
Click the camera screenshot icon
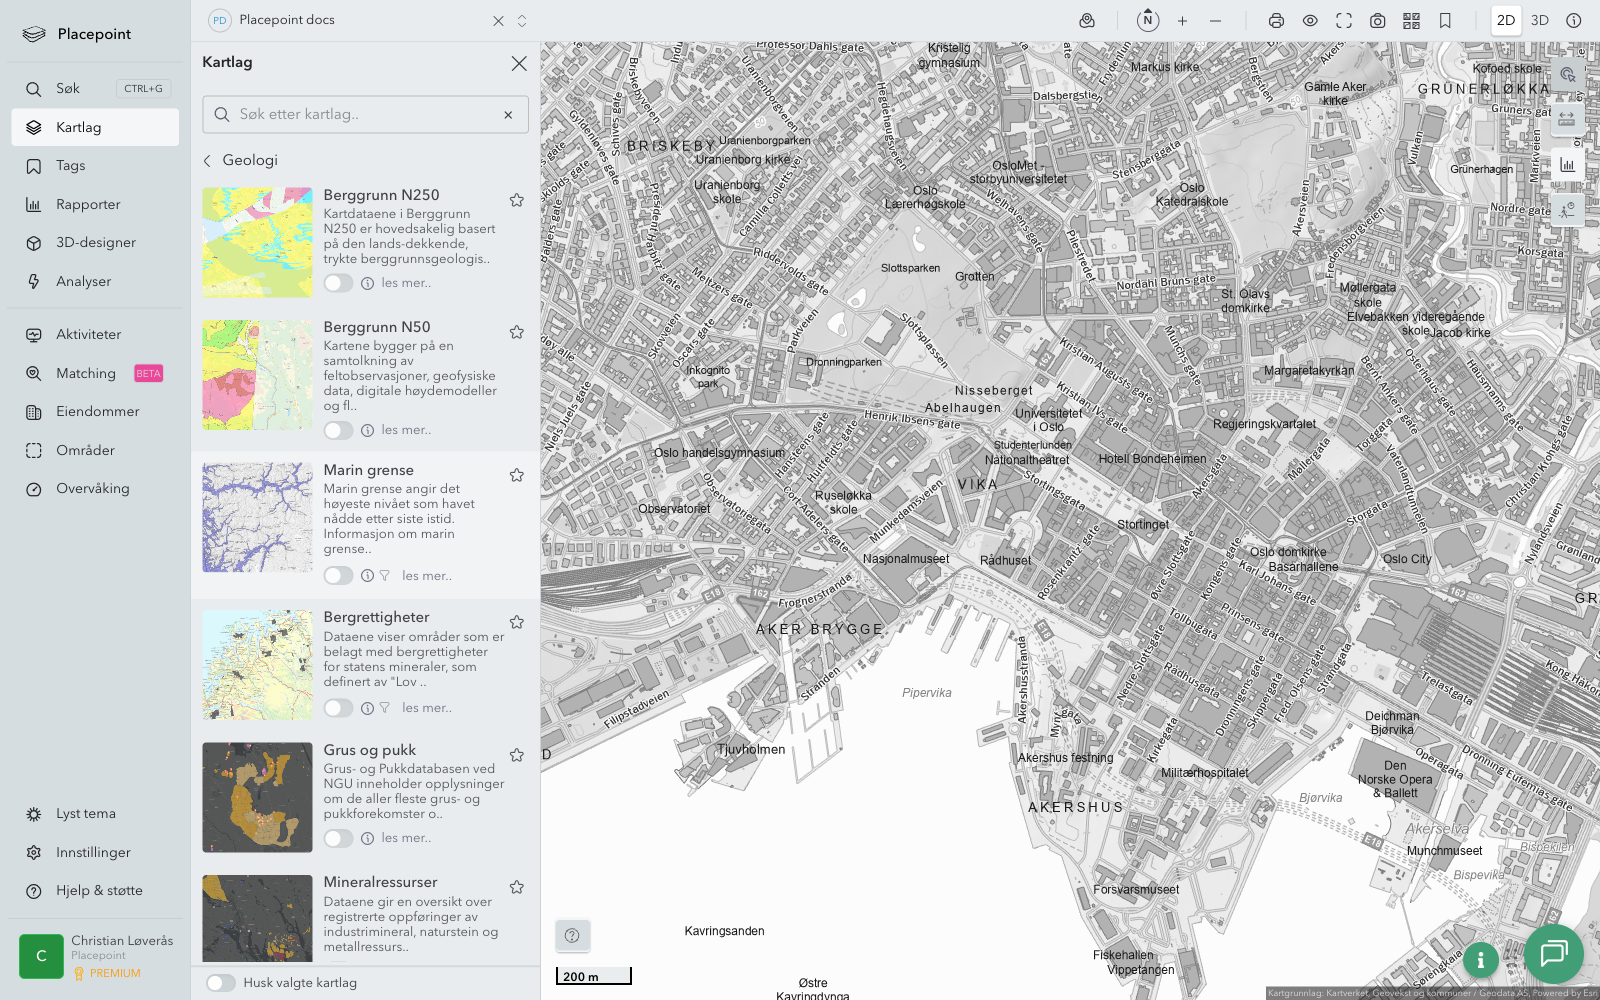tap(1377, 21)
